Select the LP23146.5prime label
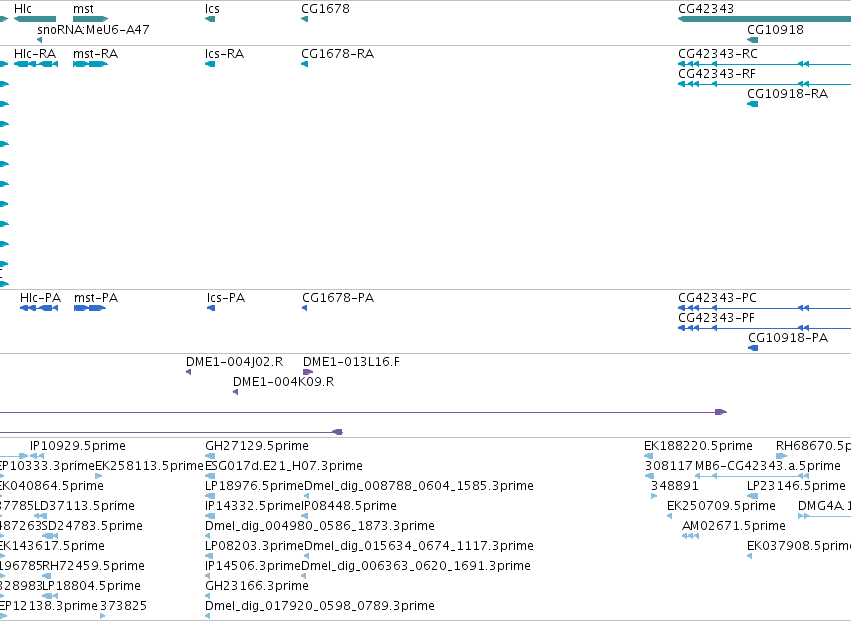Viewport: 851px width, 621px height. 796,486
